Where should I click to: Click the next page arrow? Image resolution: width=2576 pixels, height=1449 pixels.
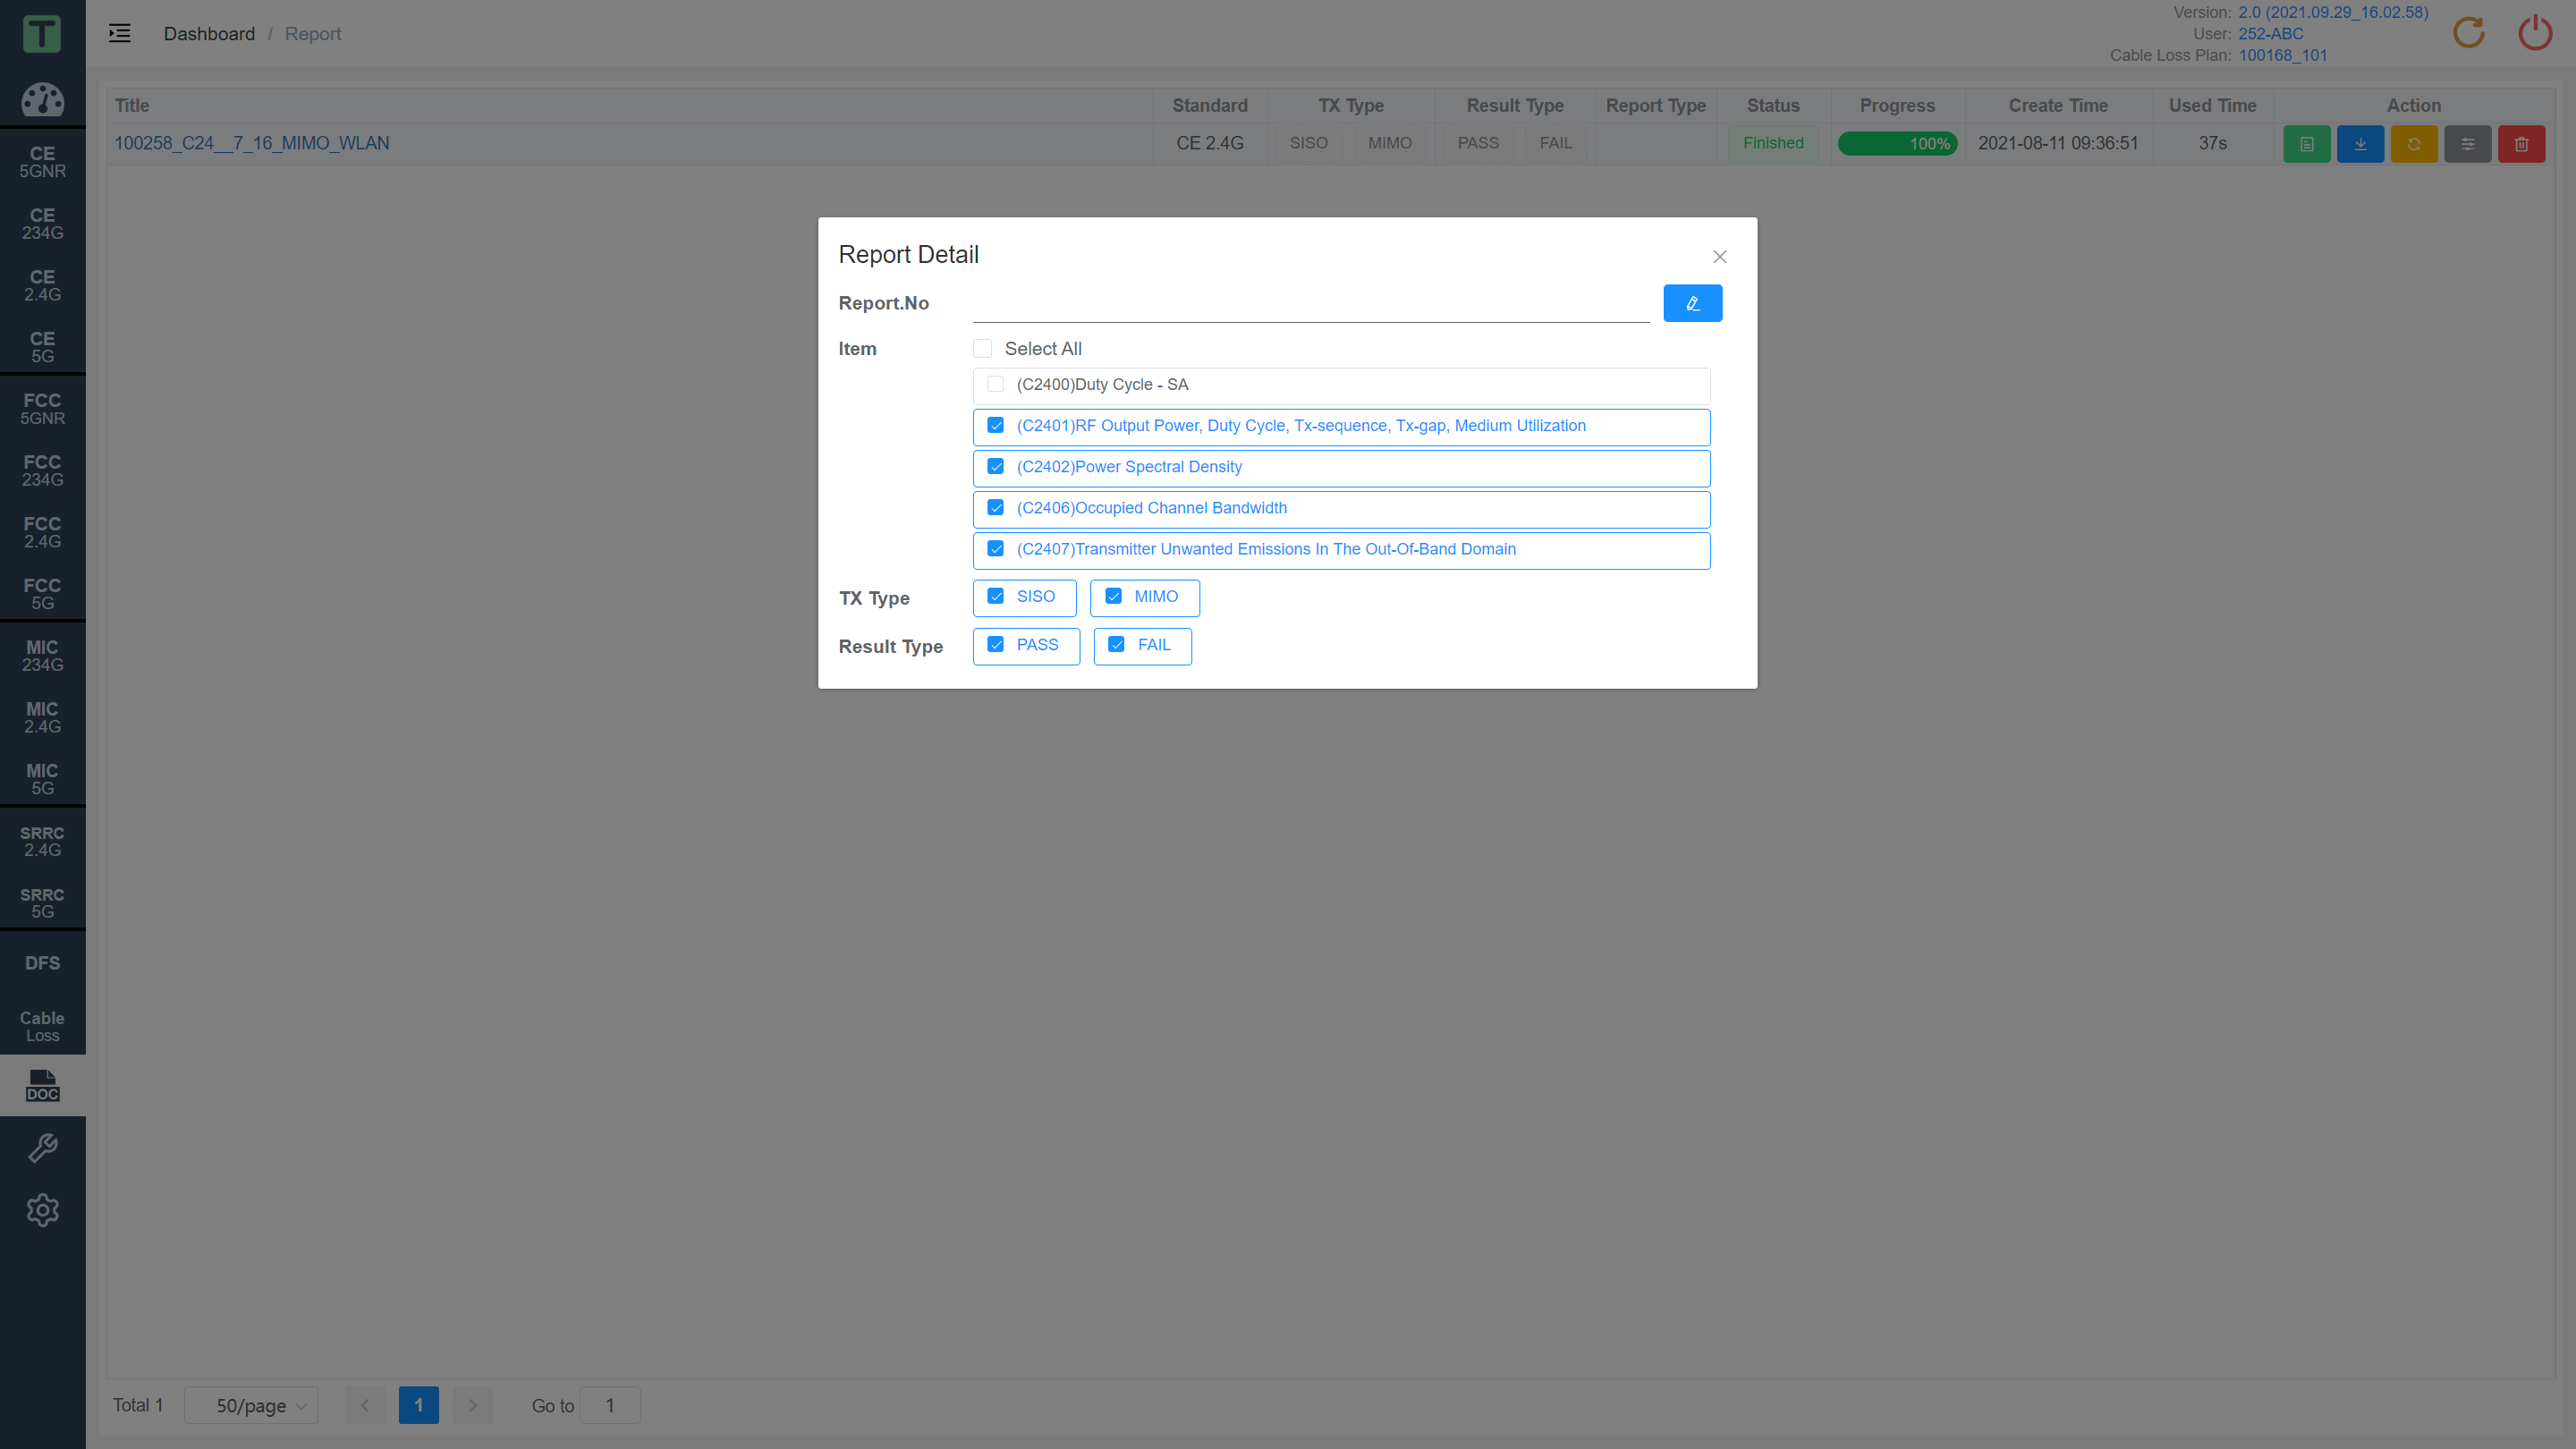tap(472, 1405)
